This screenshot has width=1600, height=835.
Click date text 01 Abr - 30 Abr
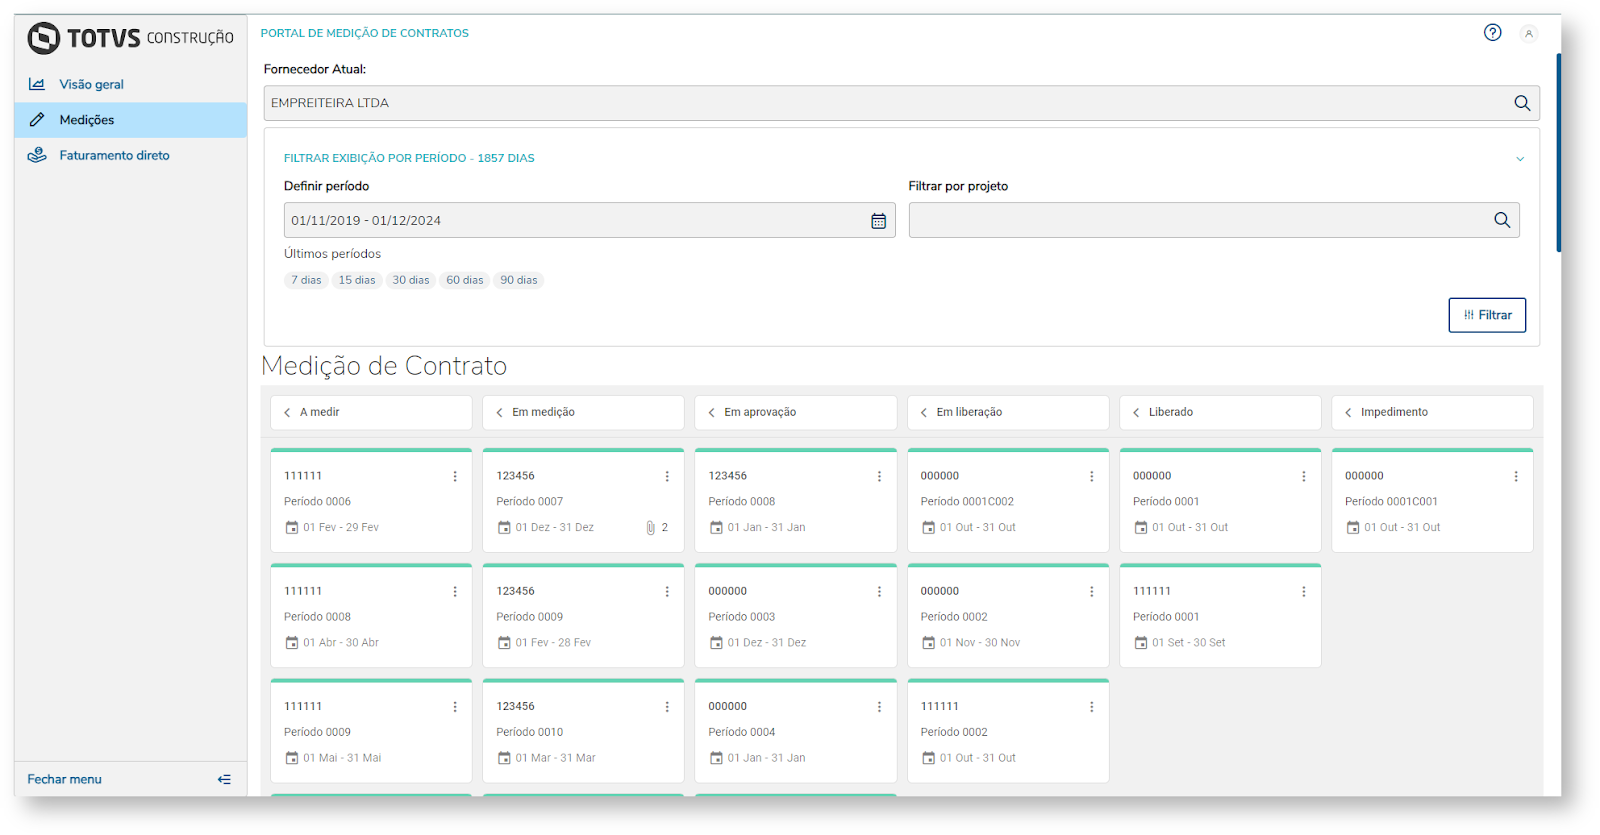(341, 643)
